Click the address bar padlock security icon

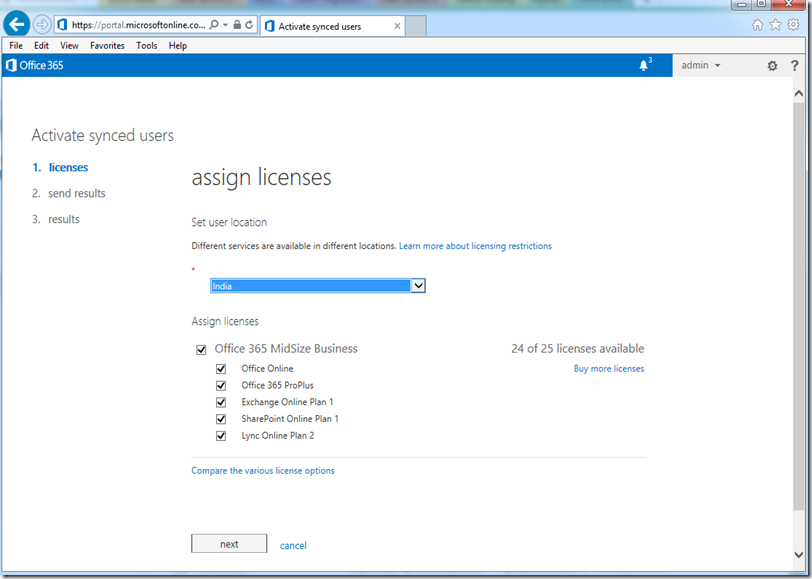click(237, 25)
